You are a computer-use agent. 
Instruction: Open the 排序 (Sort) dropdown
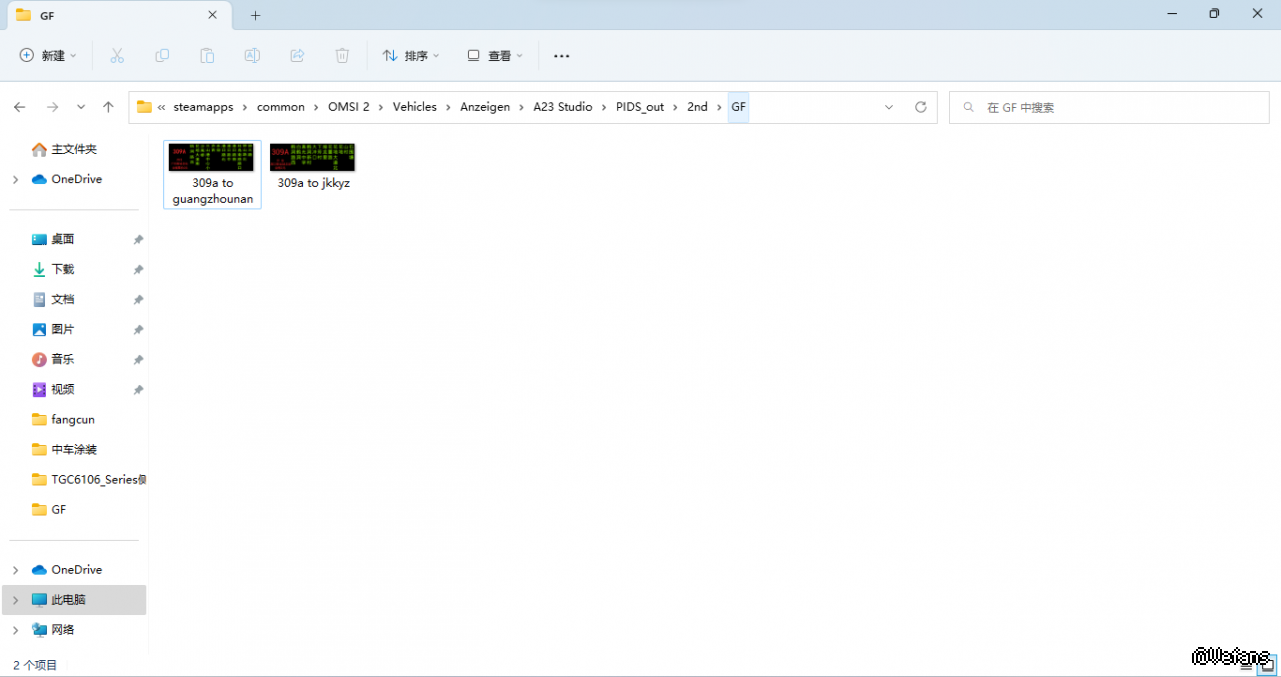[410, 56]
